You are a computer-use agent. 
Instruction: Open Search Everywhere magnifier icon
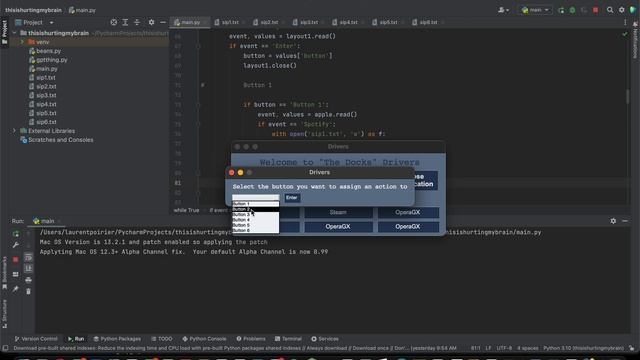[610, 10]
